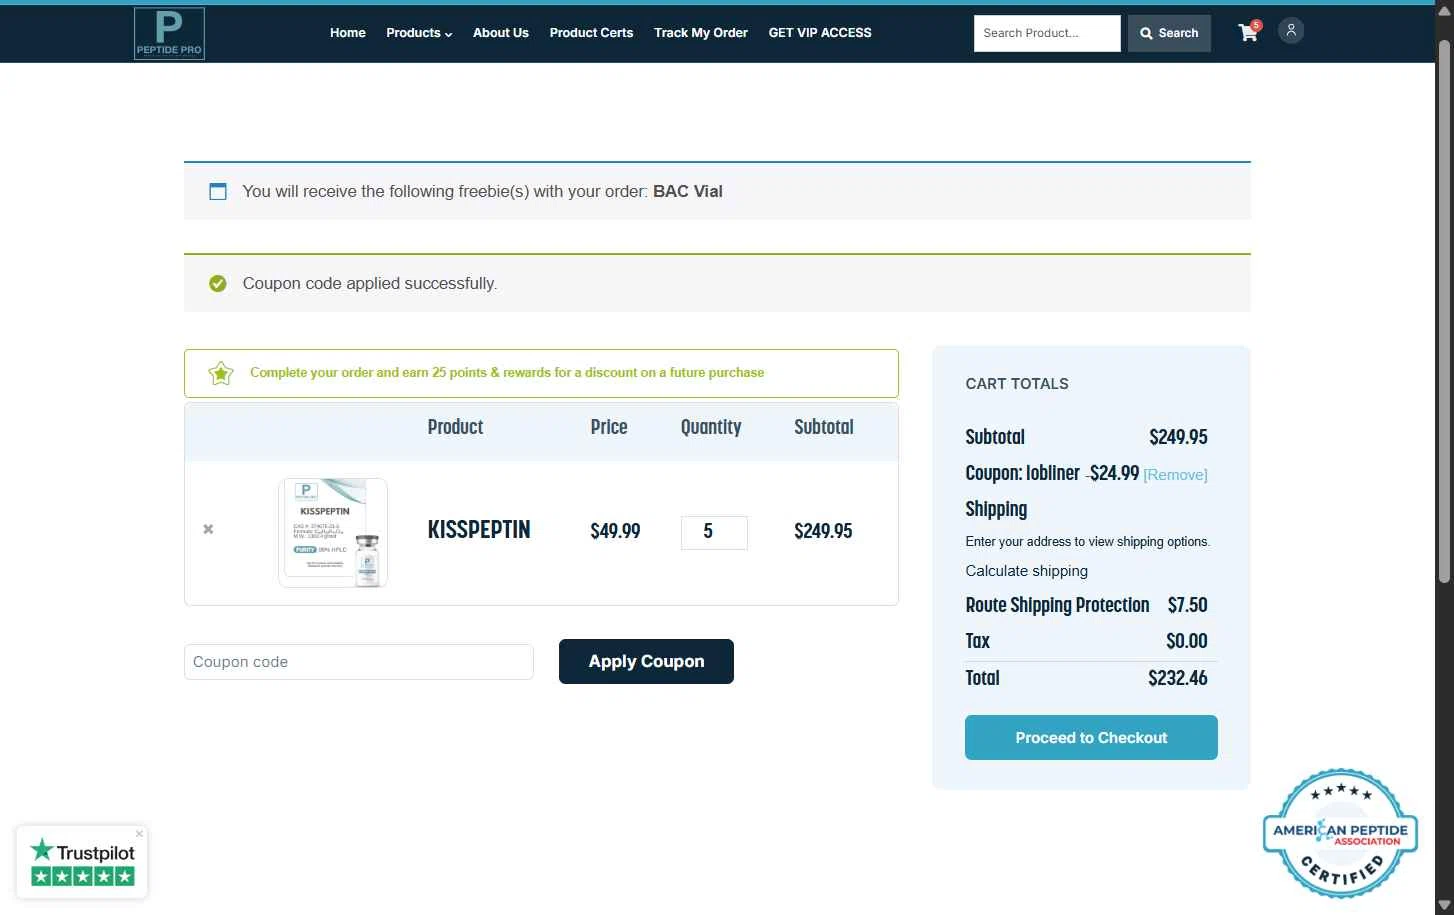Click the $49.99 Kisspeptin price
The width and height of the screenshot is (1454, 915).
615,531
